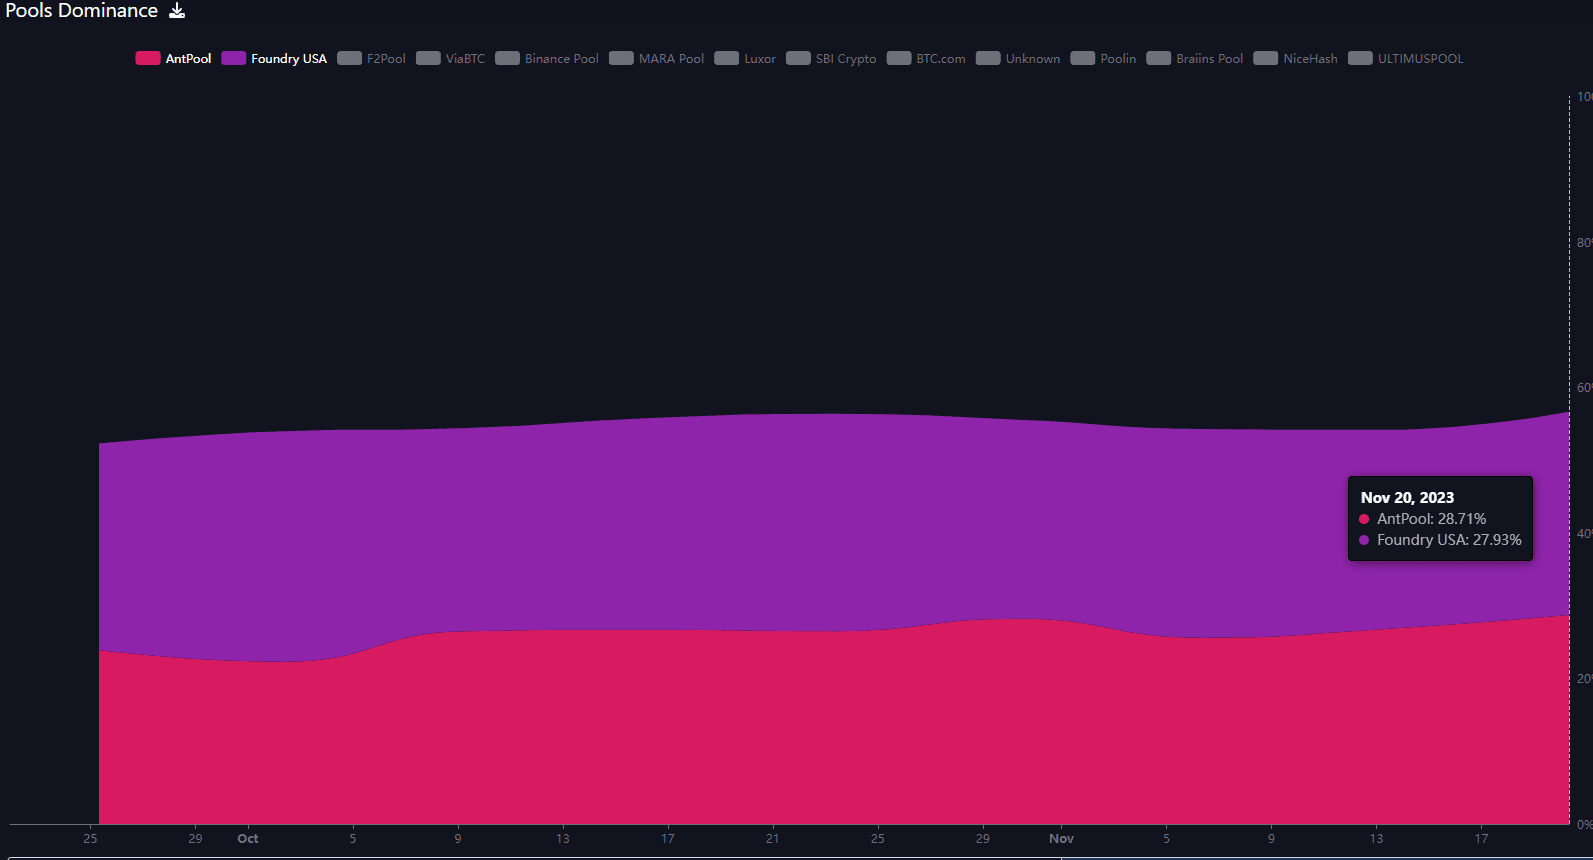Enable the Poolin series in the legend
The width and height of the screenshot is (1593, 860).
click(x=1103, y=58)
